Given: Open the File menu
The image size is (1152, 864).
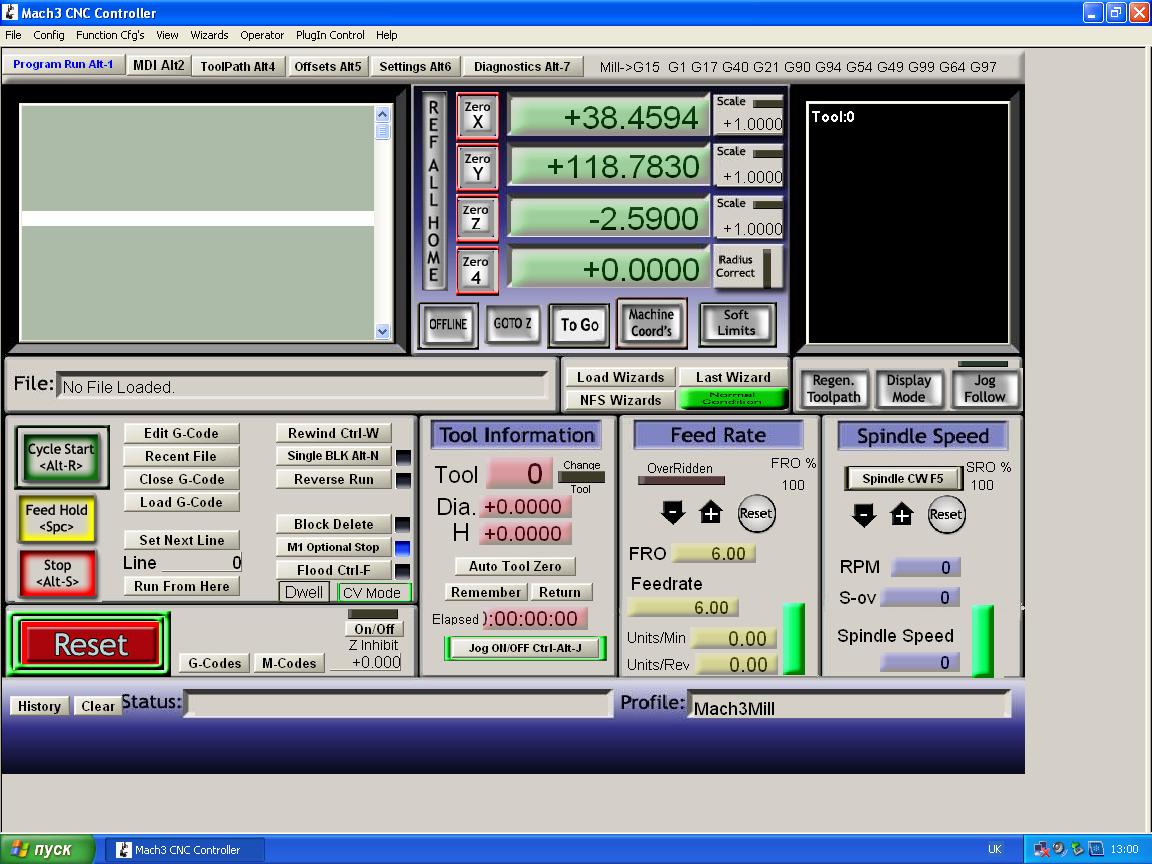Looking at the screenshot, I should pyautogui.click(x=13, y=35).
